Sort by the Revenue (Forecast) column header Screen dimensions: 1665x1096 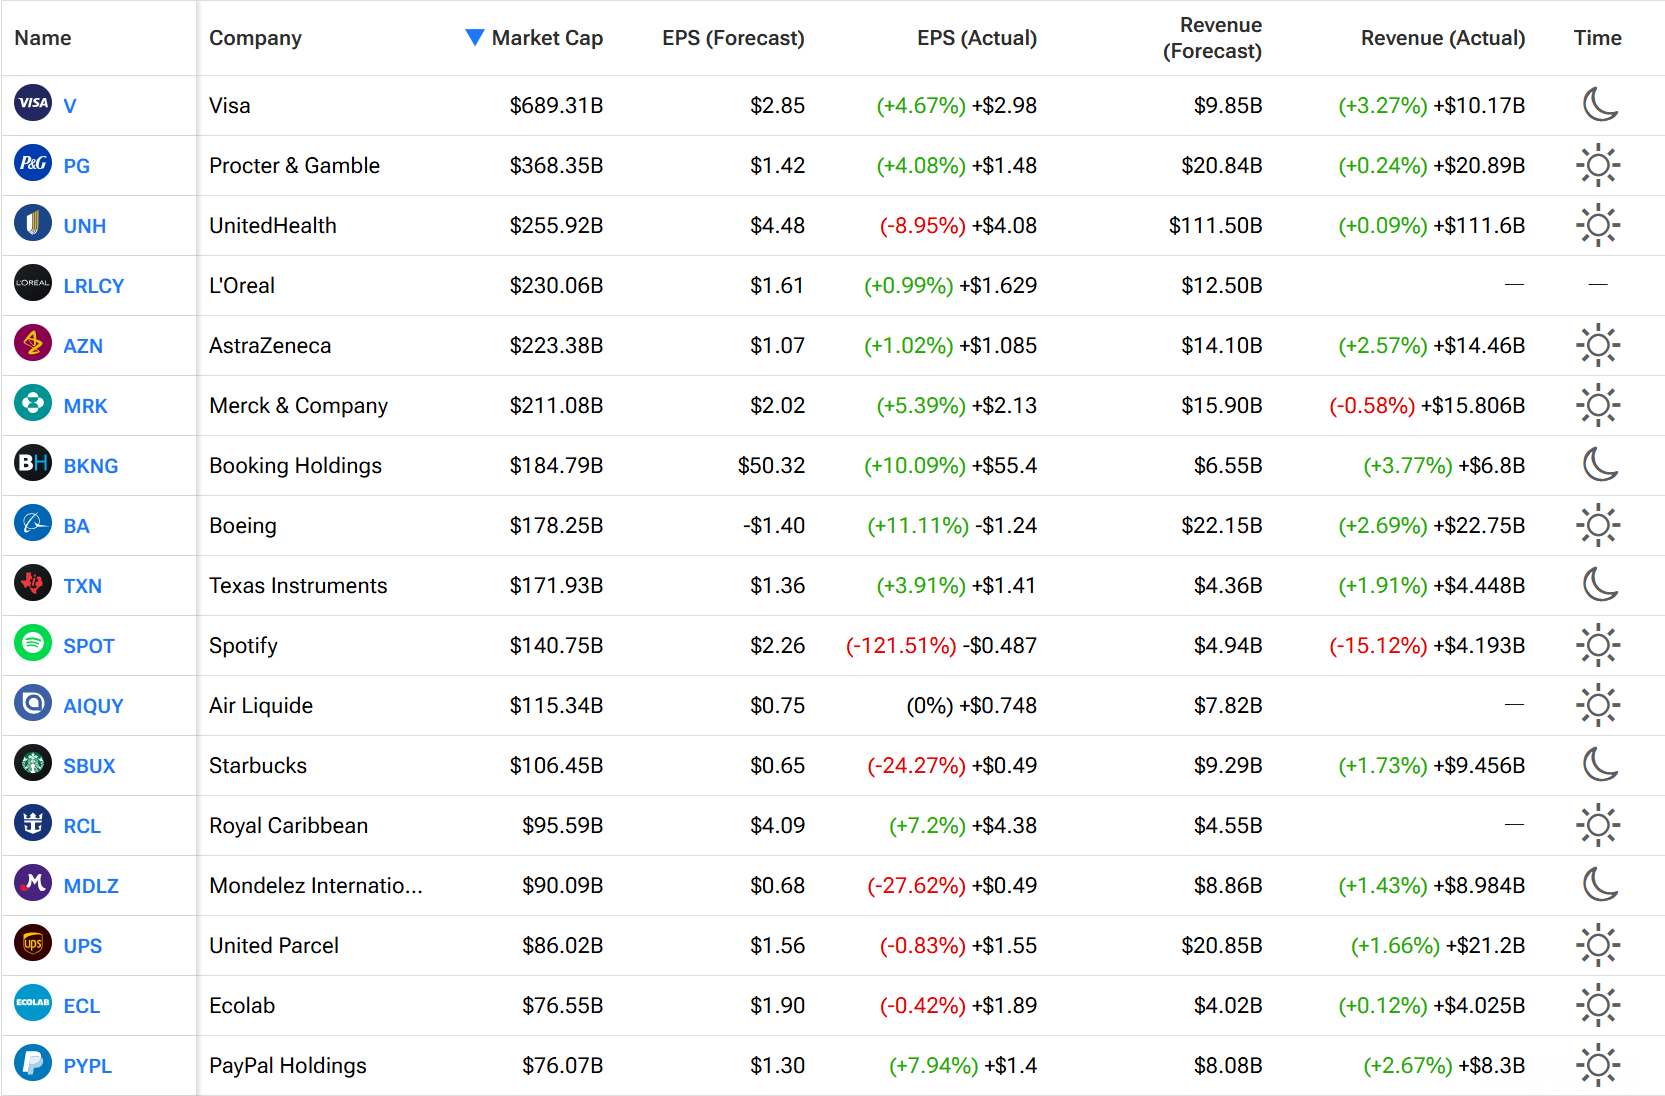point(1212,38)
